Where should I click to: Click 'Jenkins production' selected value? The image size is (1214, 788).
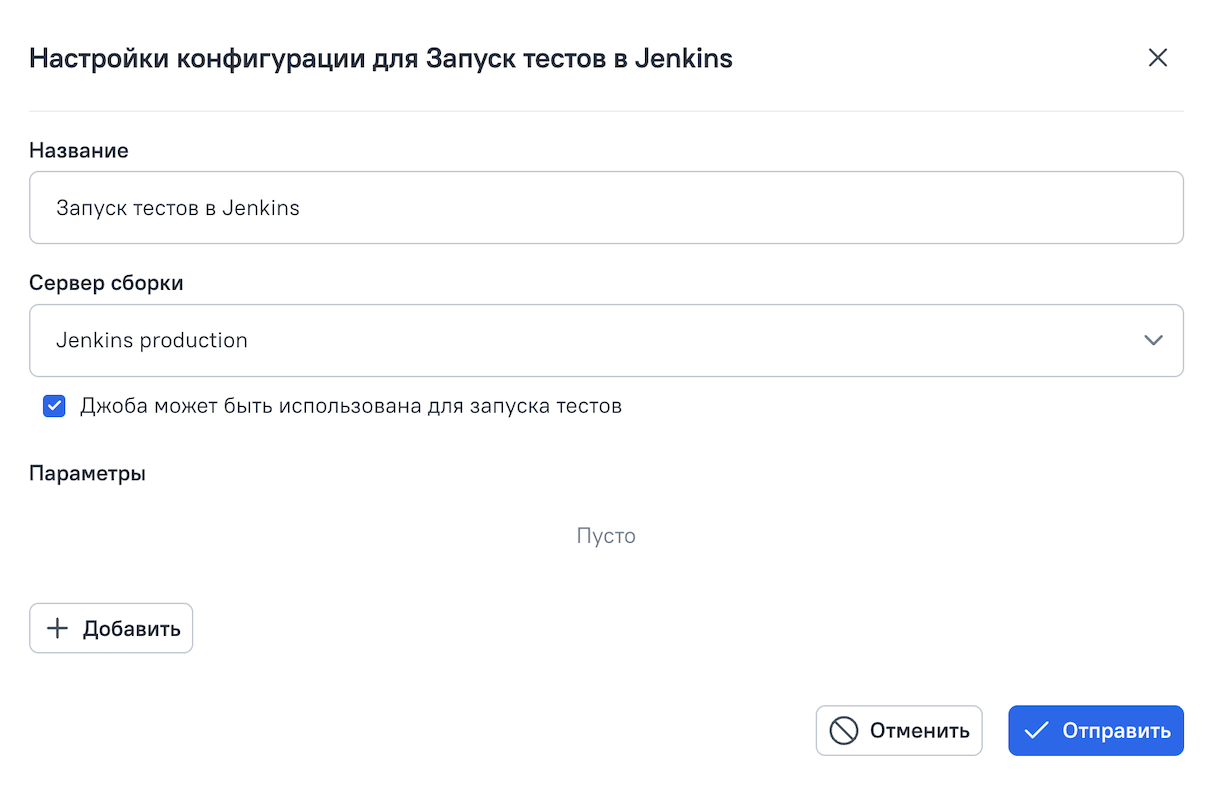point(152,340)
